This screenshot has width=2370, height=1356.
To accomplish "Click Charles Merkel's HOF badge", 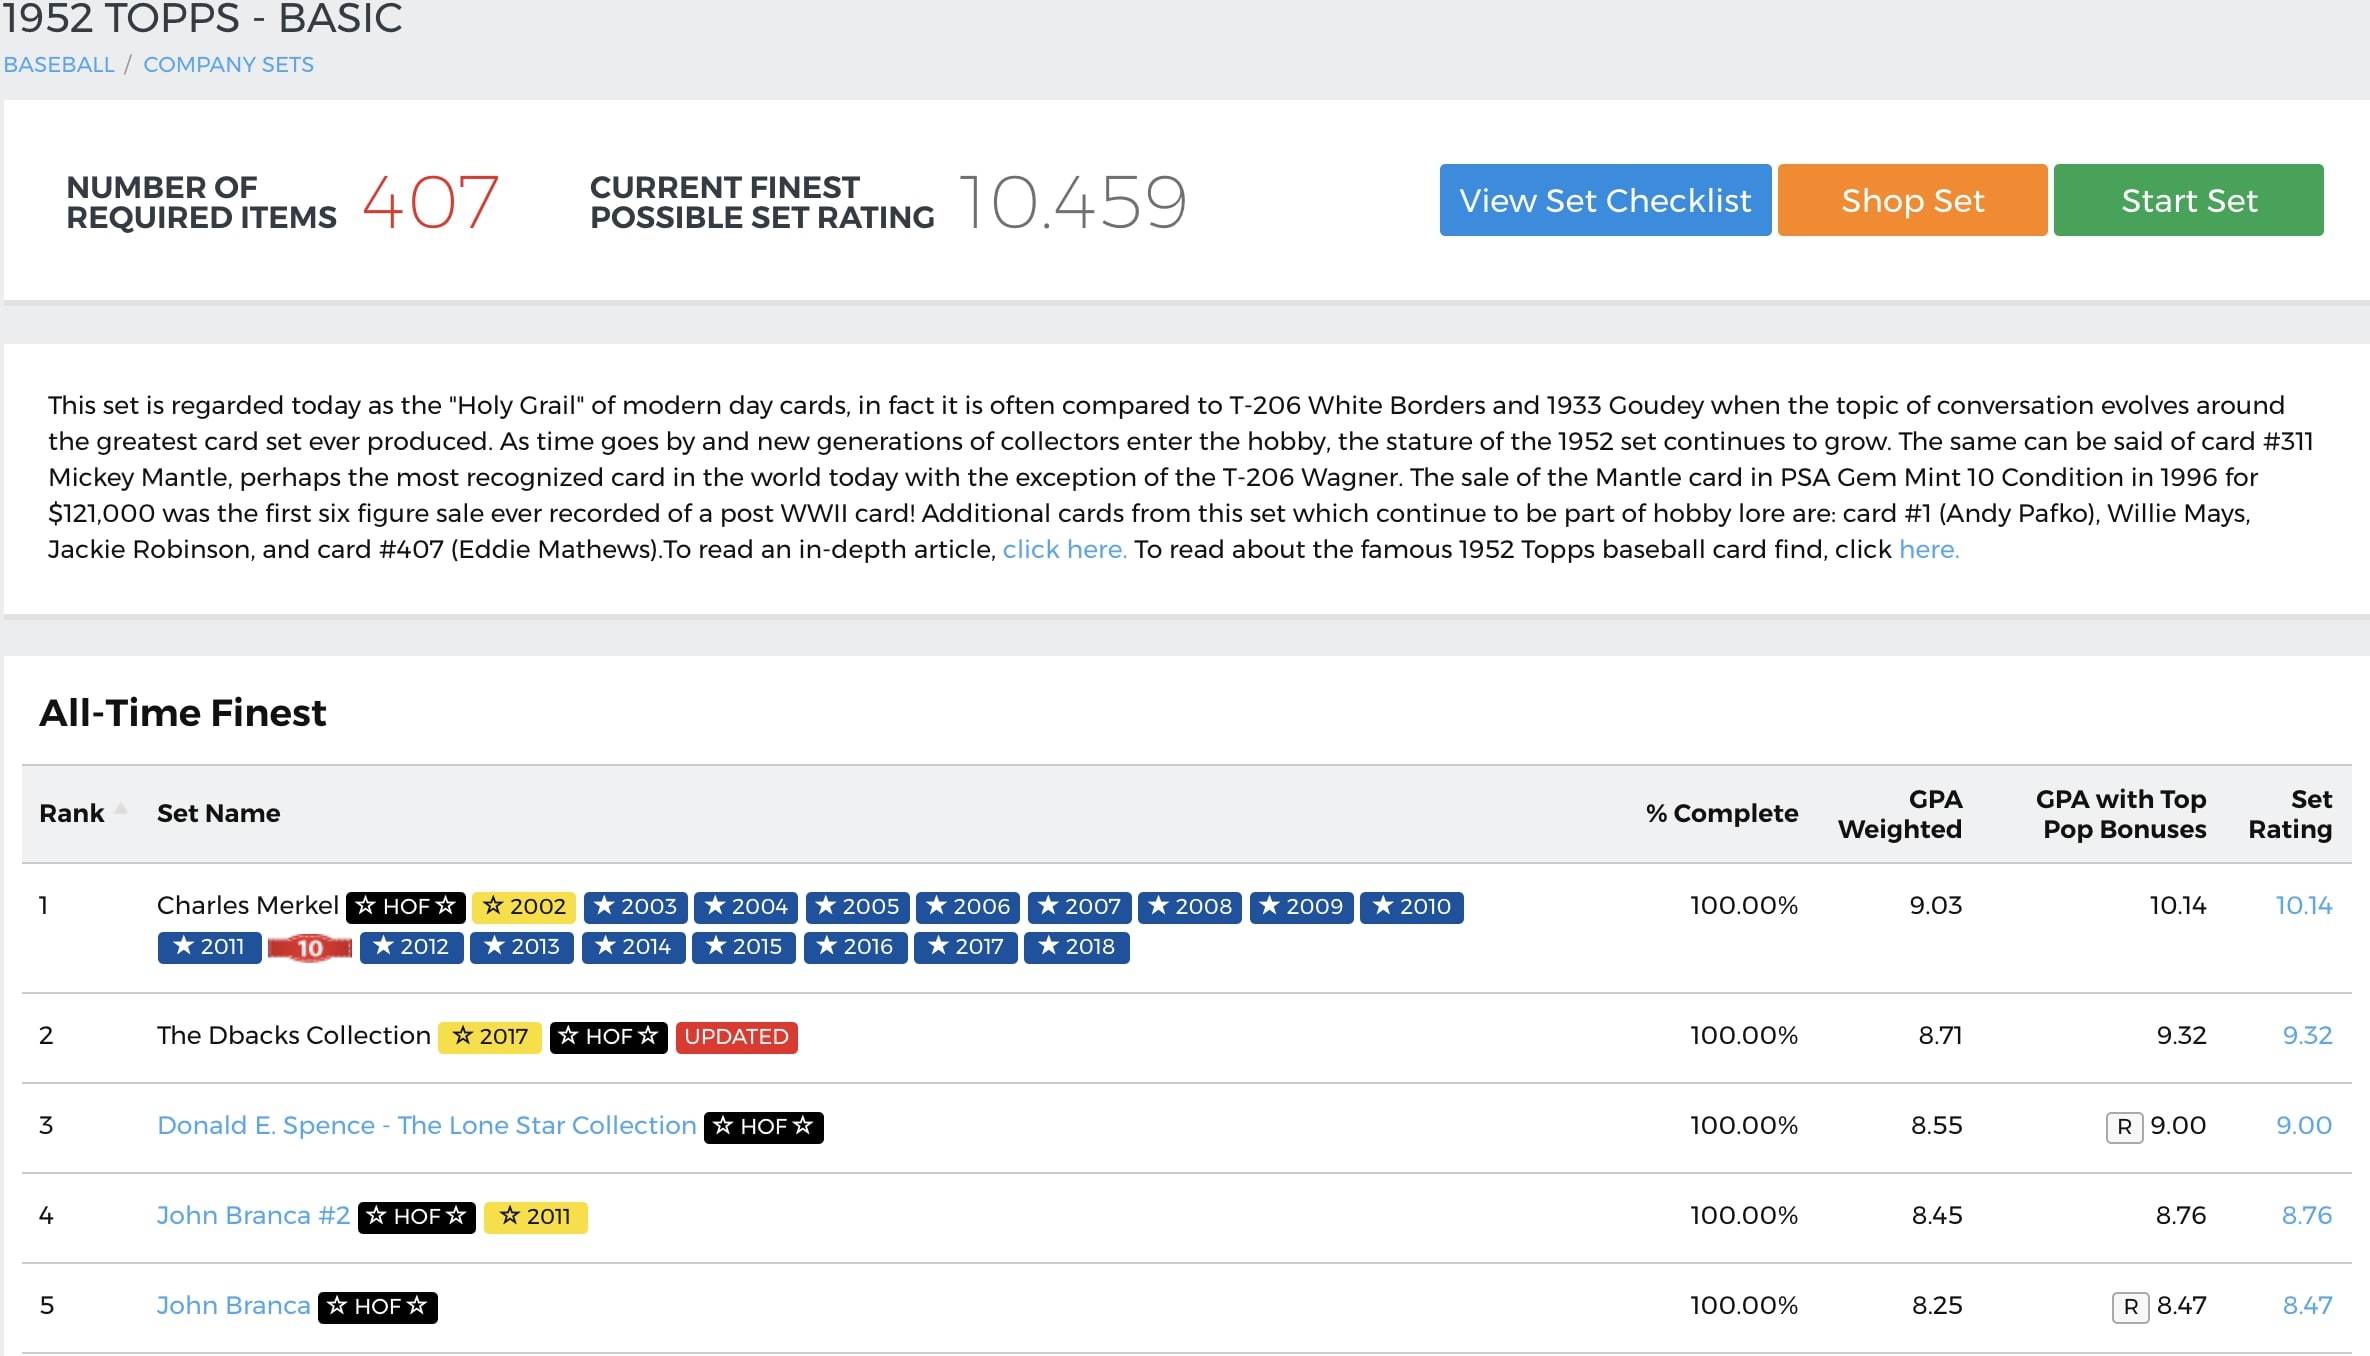I will 405,906.
